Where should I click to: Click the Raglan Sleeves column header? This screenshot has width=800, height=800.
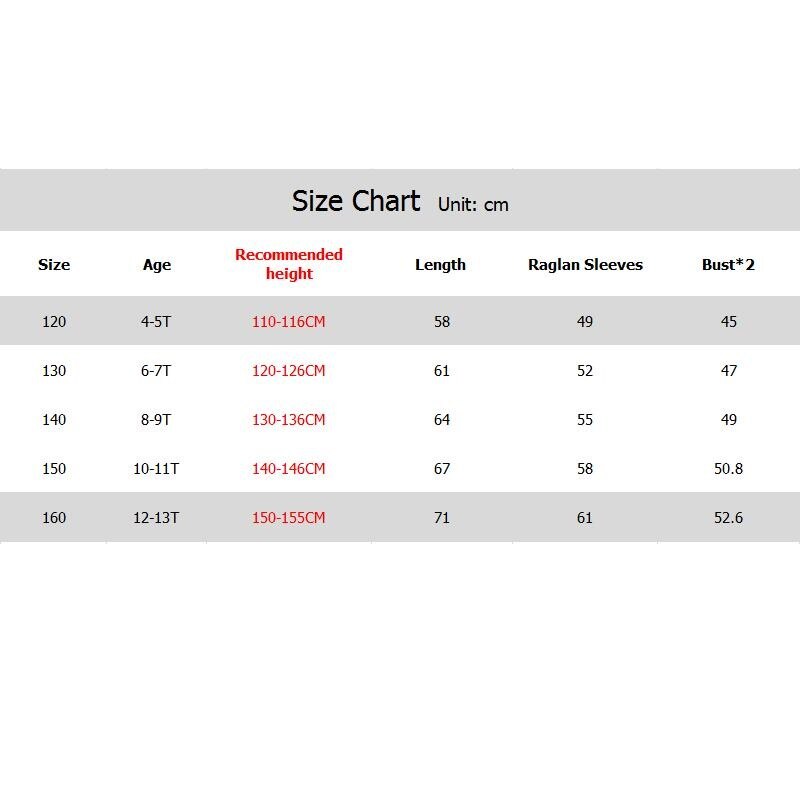tap(585, 265)
